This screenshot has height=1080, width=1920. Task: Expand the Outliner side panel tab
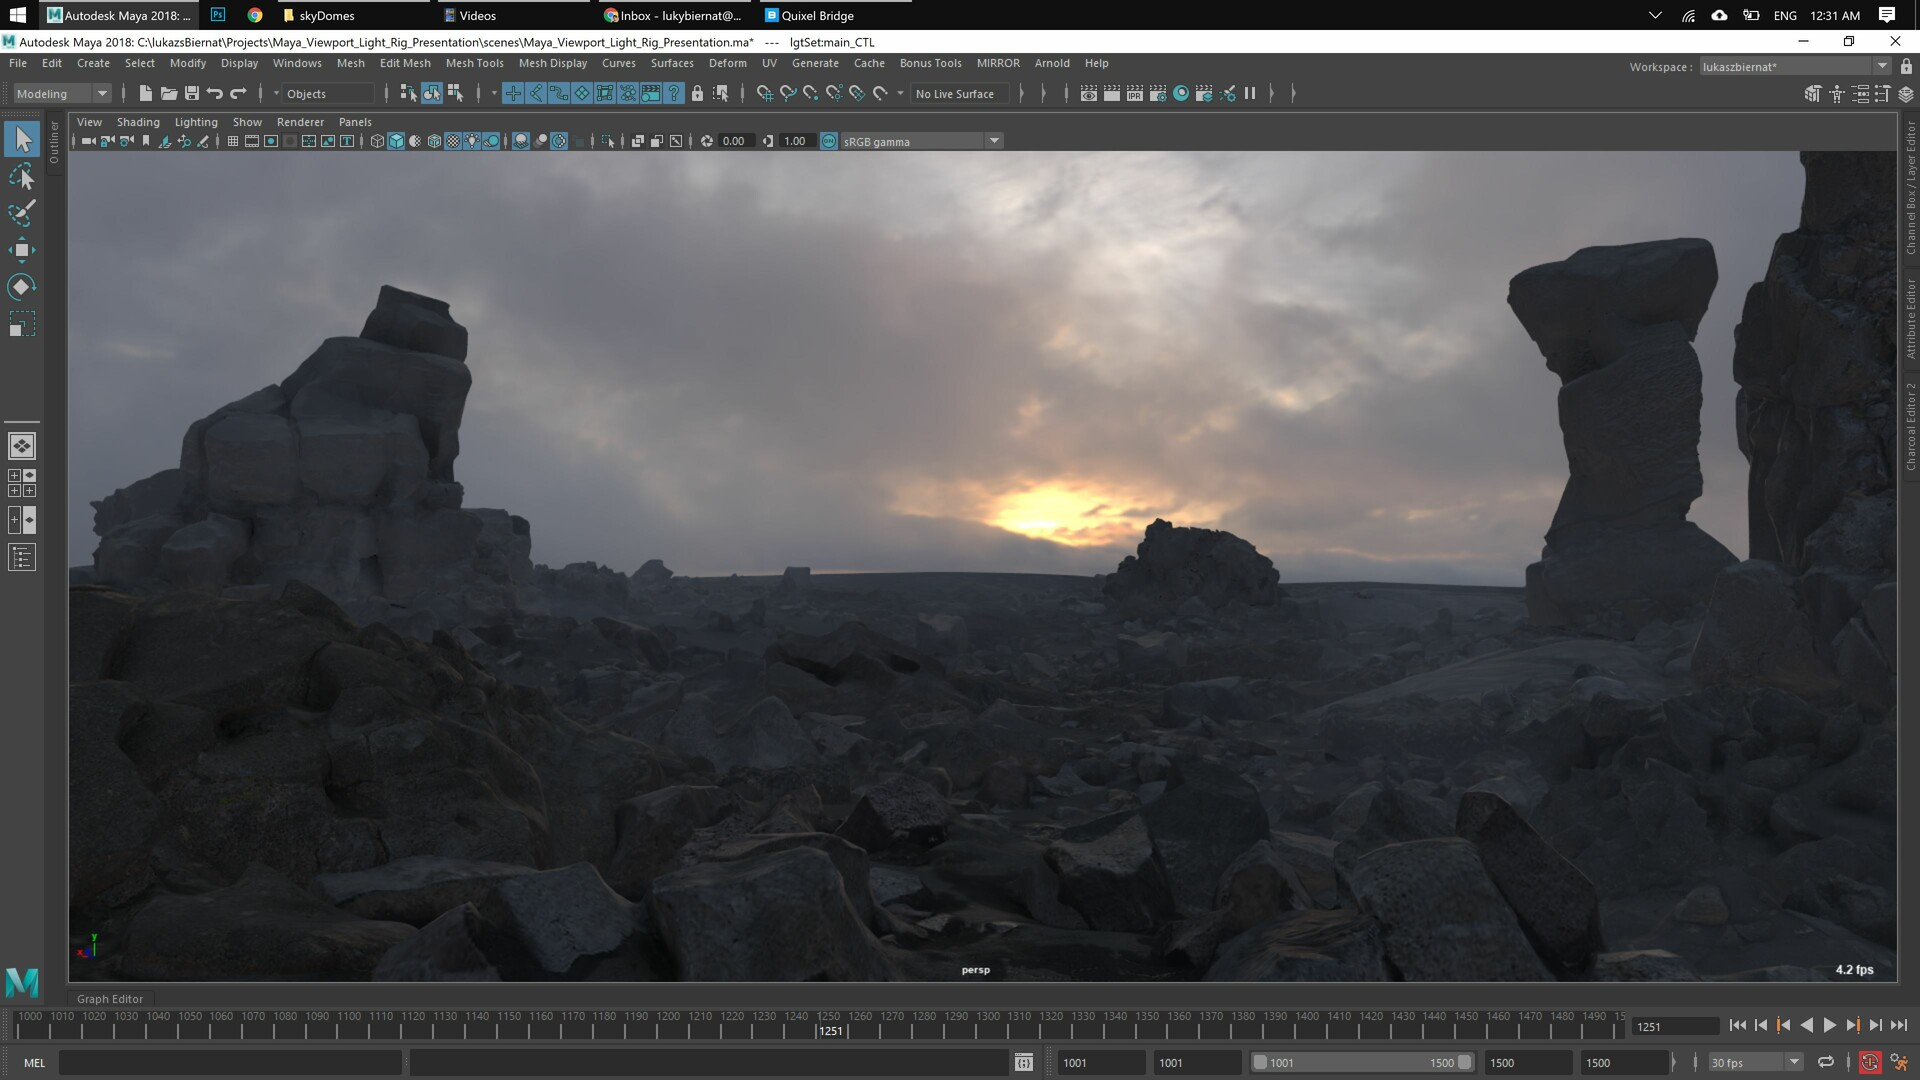click(54, 142)
